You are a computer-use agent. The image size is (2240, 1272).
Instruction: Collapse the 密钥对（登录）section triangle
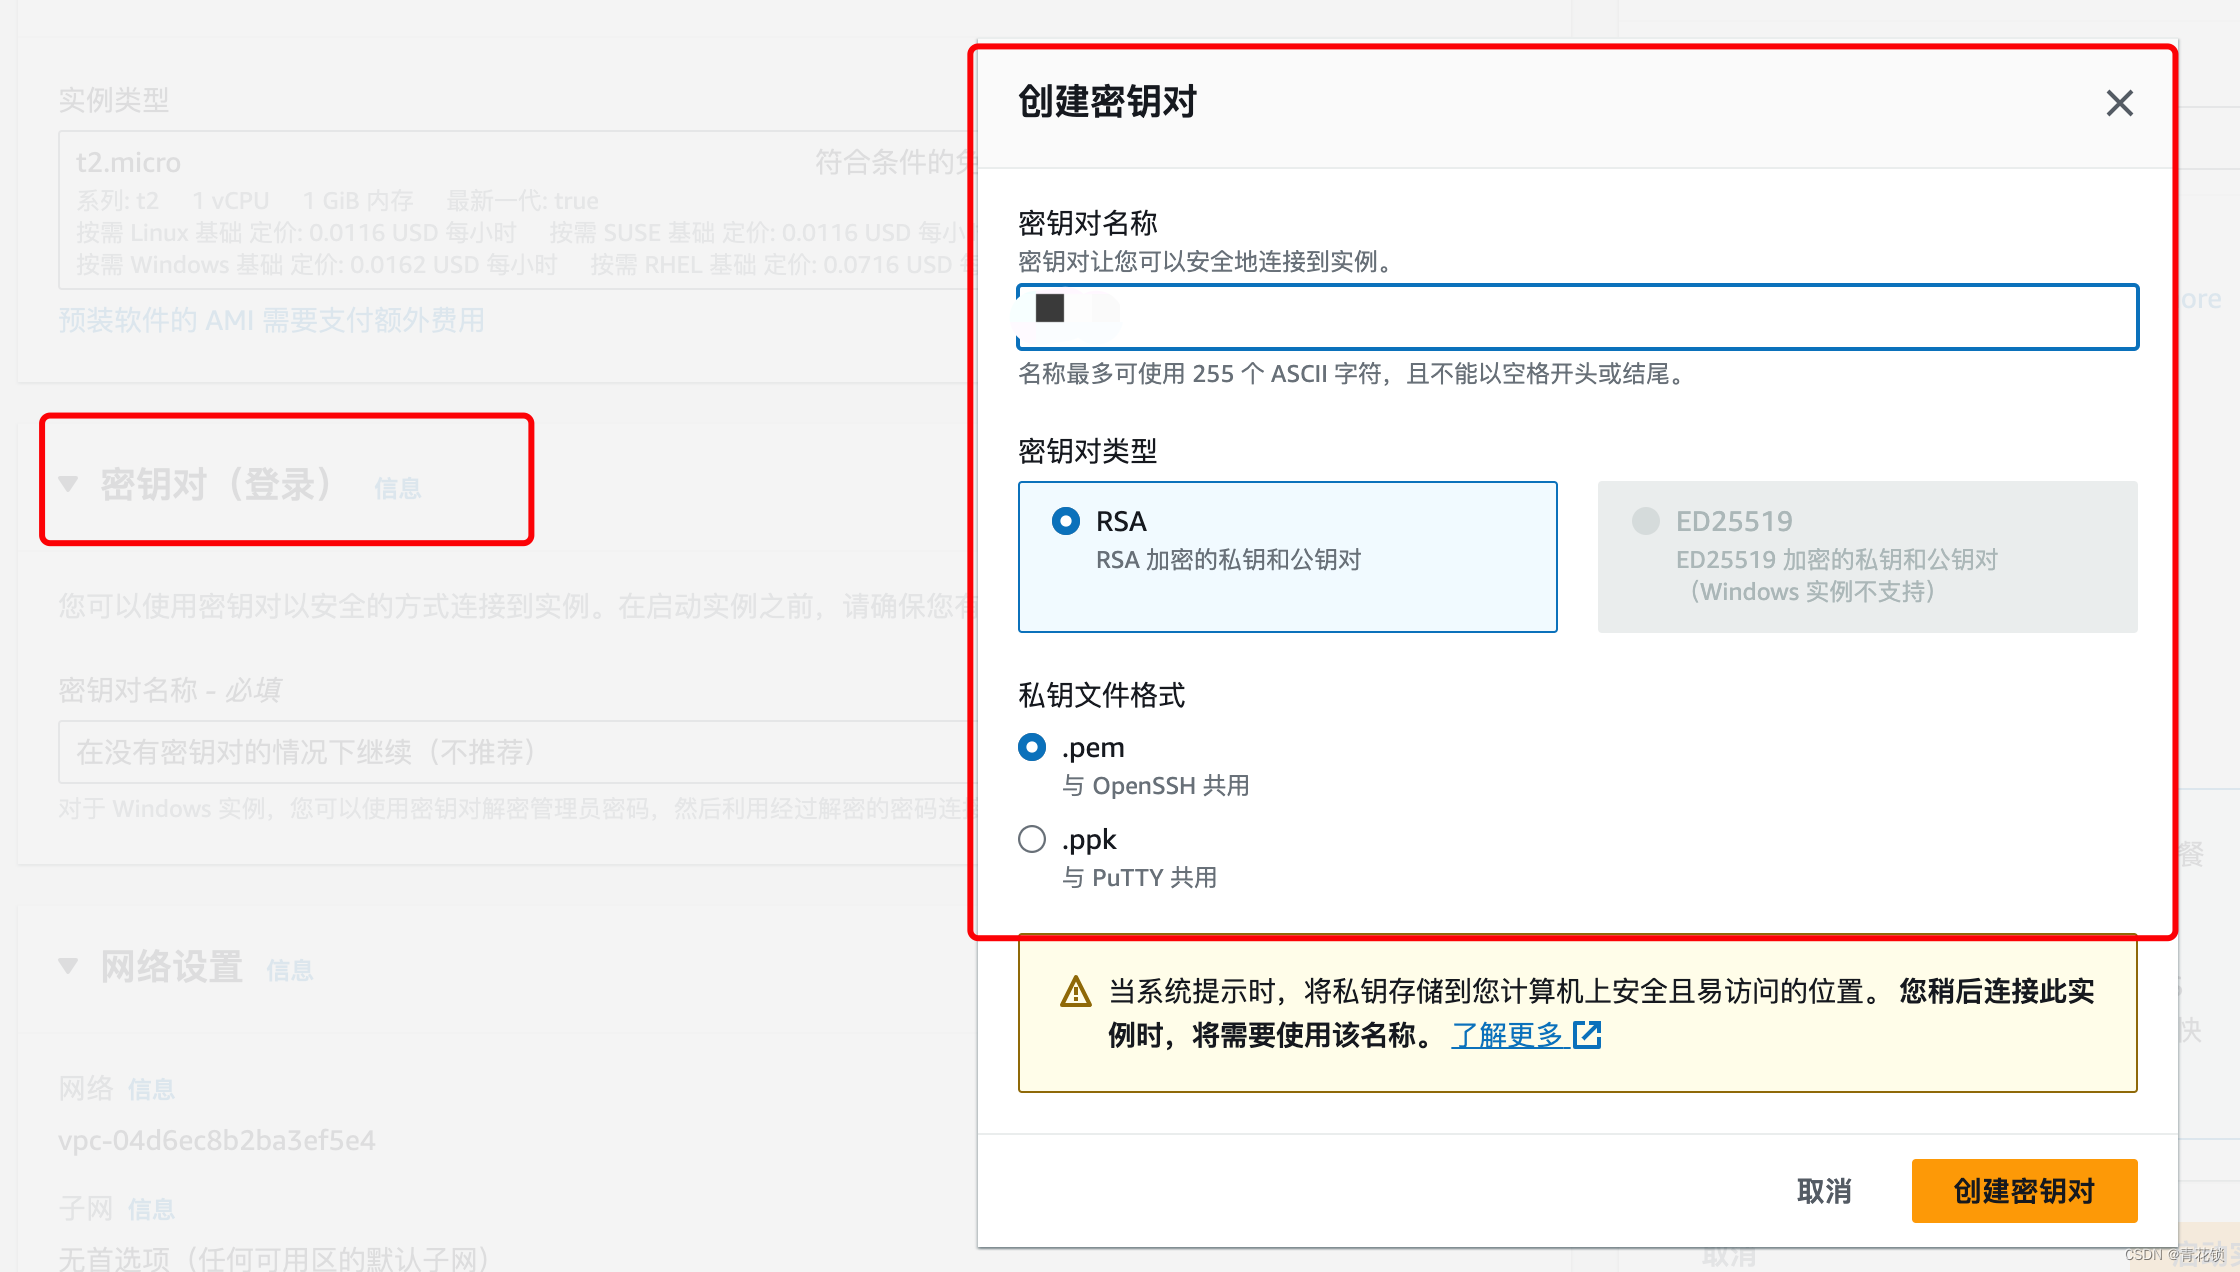pyautogui.click(x=68, y=485)
